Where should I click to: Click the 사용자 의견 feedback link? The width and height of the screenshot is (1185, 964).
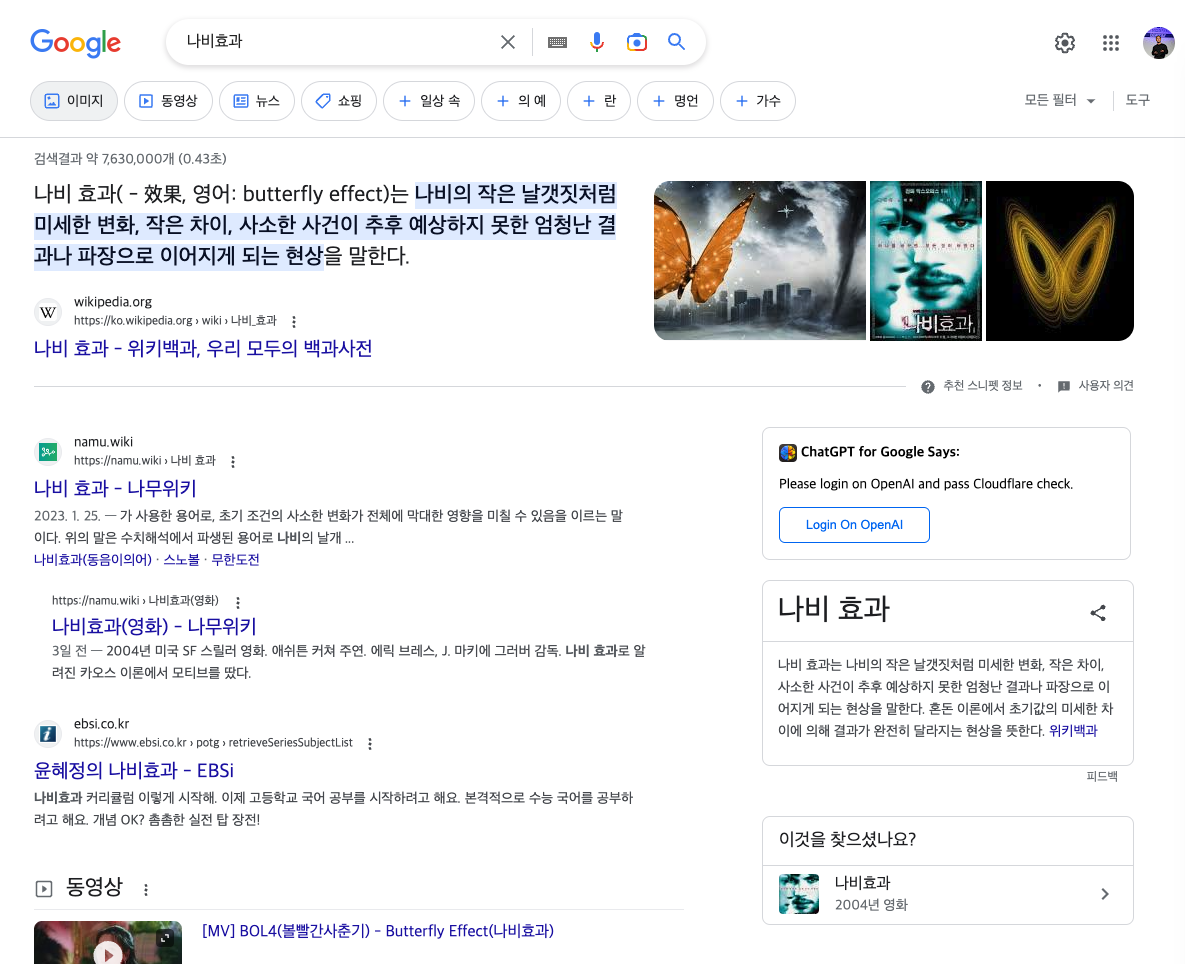coord(1096,386)
